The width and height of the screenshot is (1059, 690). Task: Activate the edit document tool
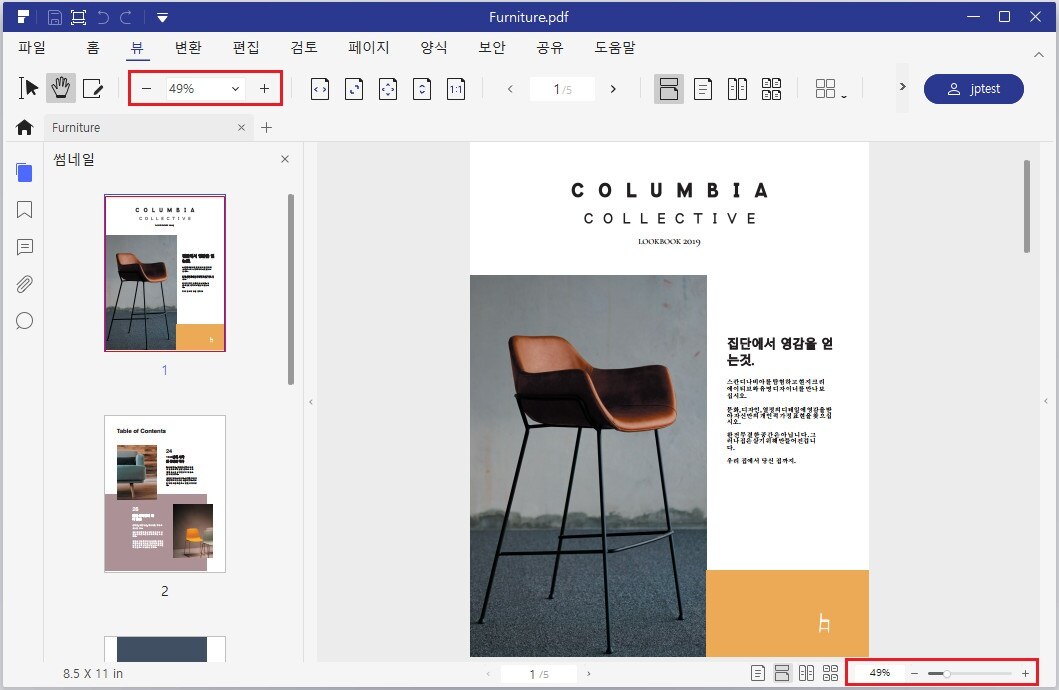pyautogui.click(x=93, y=88)
